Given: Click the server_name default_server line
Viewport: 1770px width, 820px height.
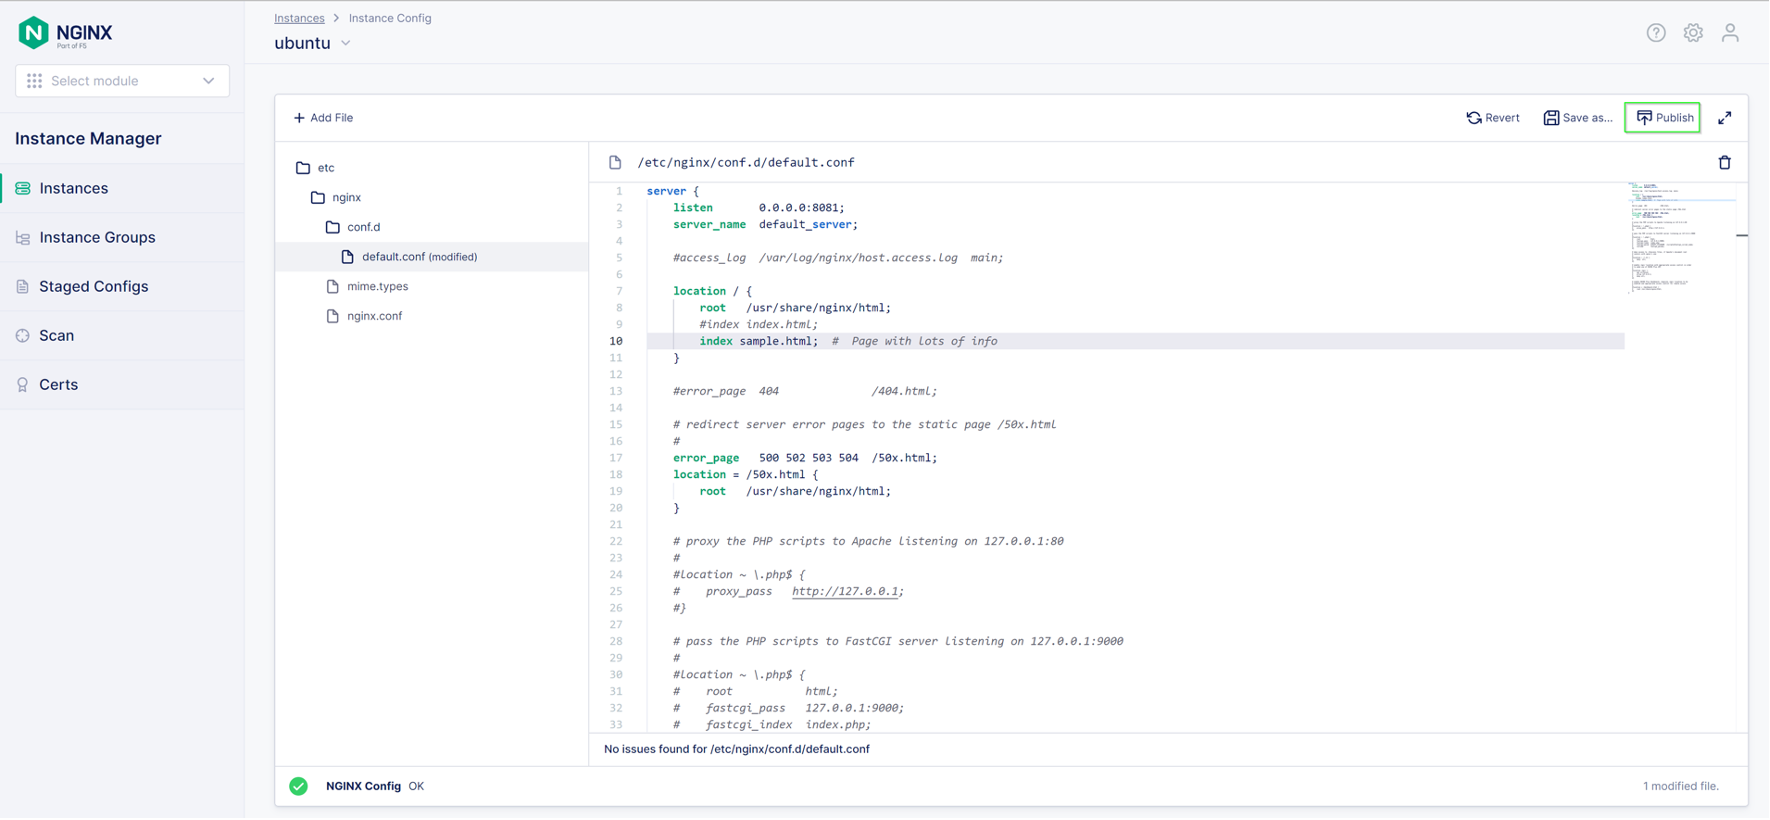Looking at the screenshot, I should [x=765, y=225].
